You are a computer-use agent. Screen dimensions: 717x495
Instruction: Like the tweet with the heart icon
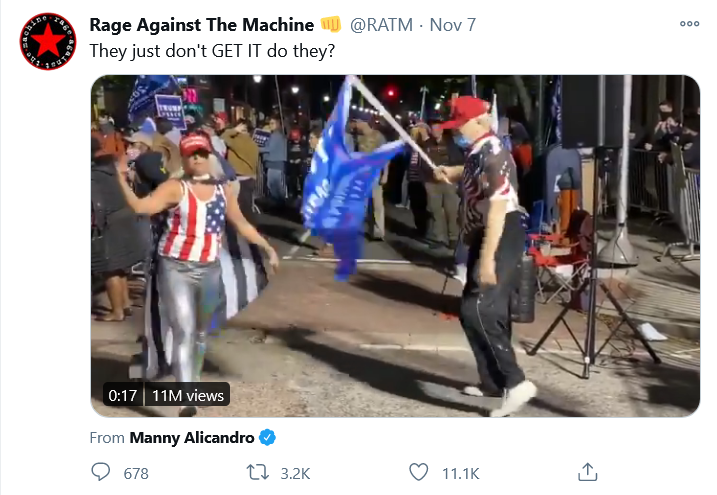418,472
